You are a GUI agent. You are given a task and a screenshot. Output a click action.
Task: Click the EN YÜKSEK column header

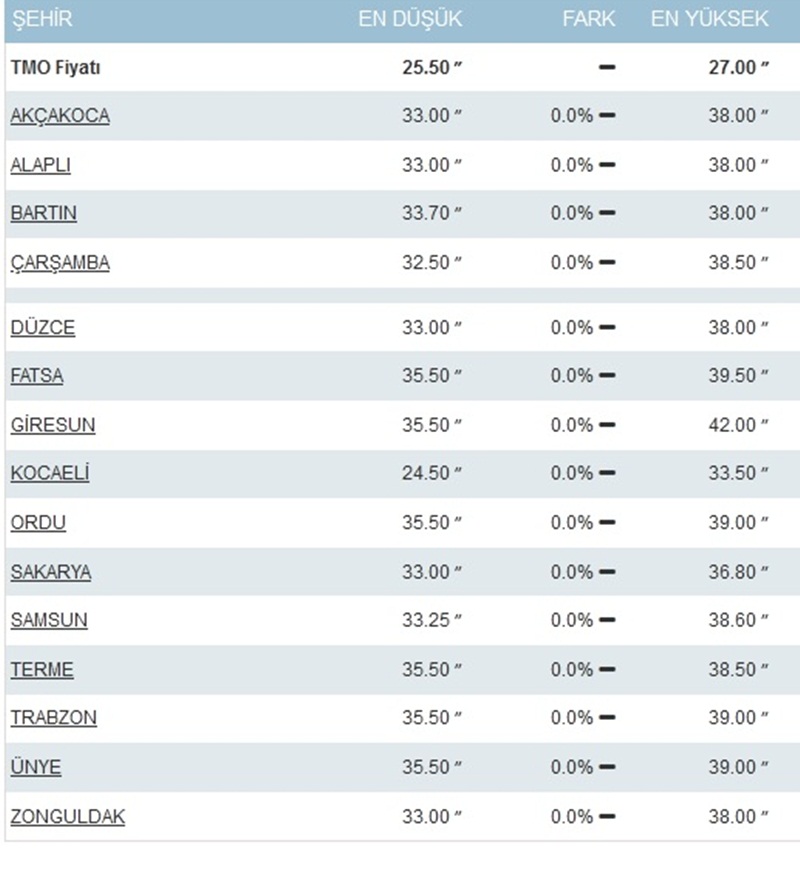[x=710, y=19]
